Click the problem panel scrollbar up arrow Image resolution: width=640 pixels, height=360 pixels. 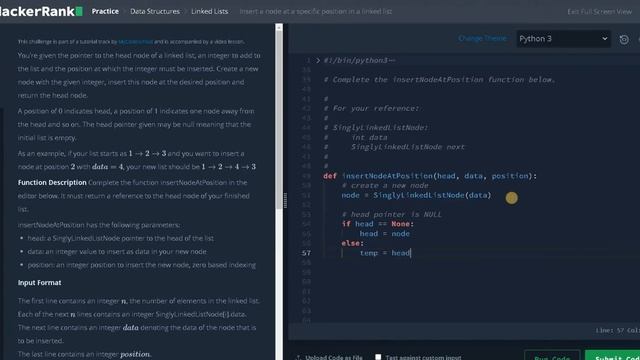click(x=279, y=28)
